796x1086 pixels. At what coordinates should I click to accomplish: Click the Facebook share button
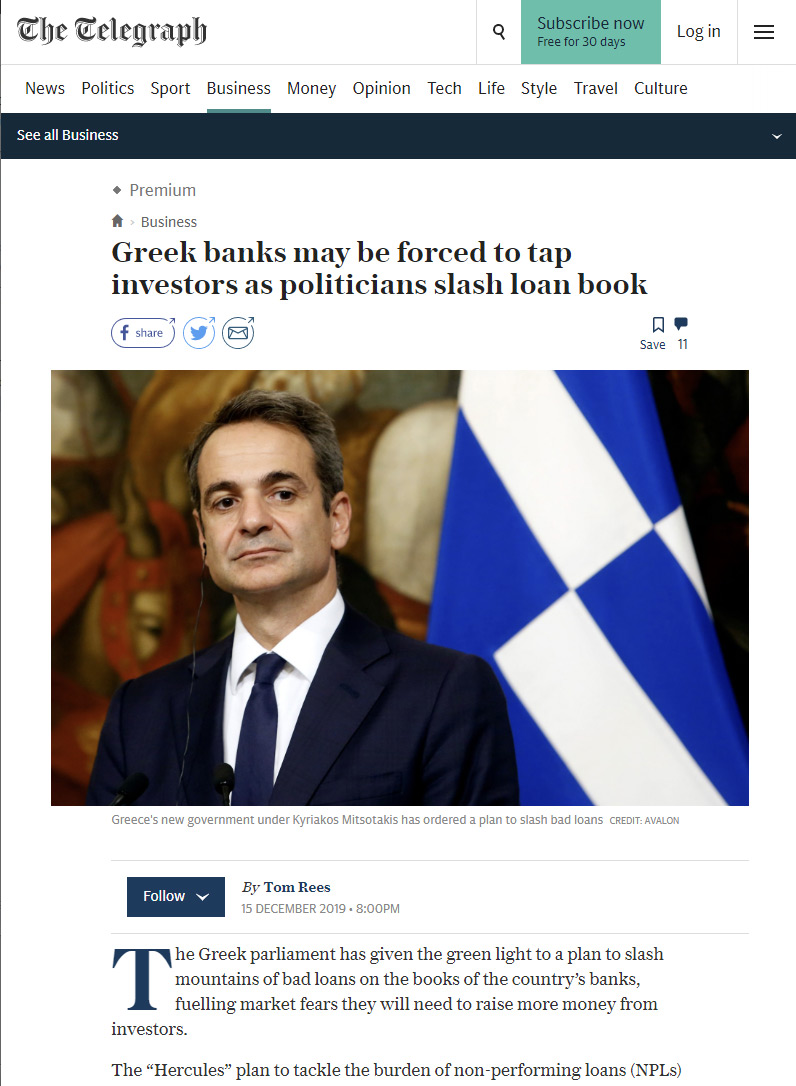[x=143, y=333]
